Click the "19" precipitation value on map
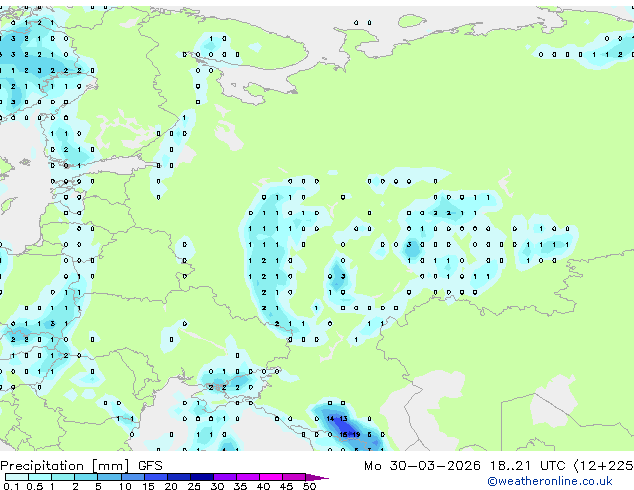The height and width of the screenshot is (490, 634). point(356,435)
